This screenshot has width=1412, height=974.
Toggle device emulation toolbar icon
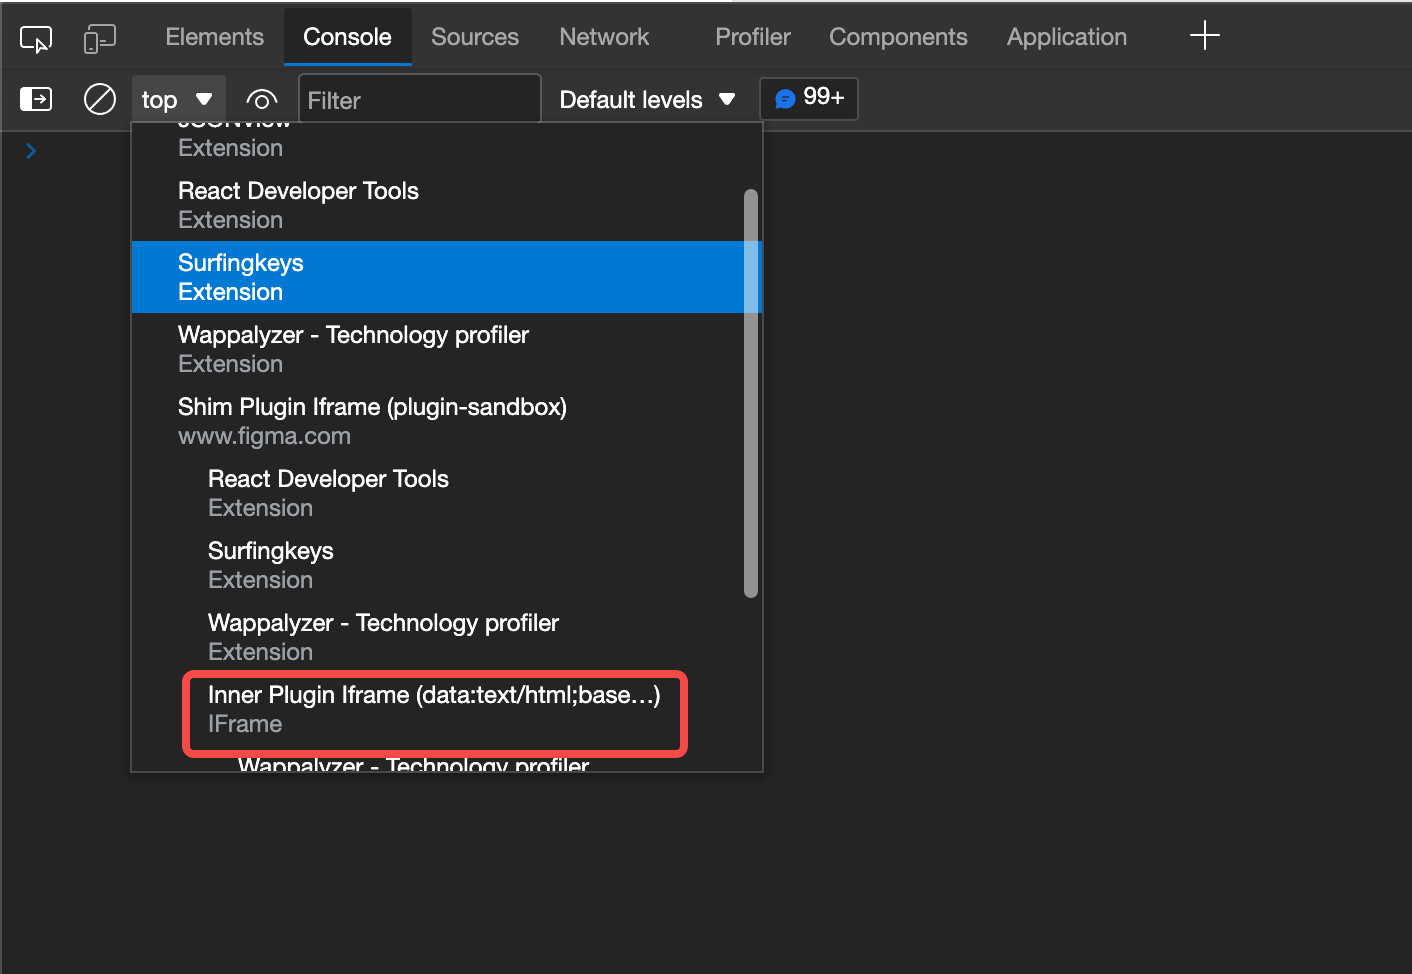pyautogui.click(x=100, y=39)
